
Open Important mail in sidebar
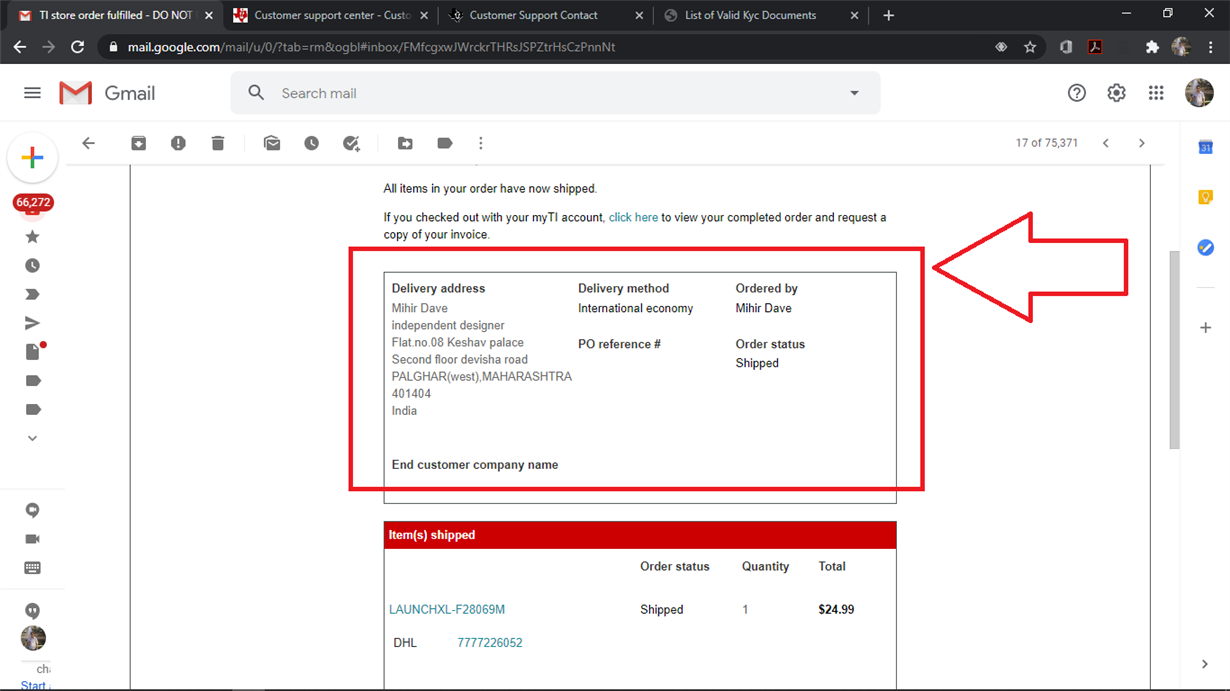coord(32,295)
